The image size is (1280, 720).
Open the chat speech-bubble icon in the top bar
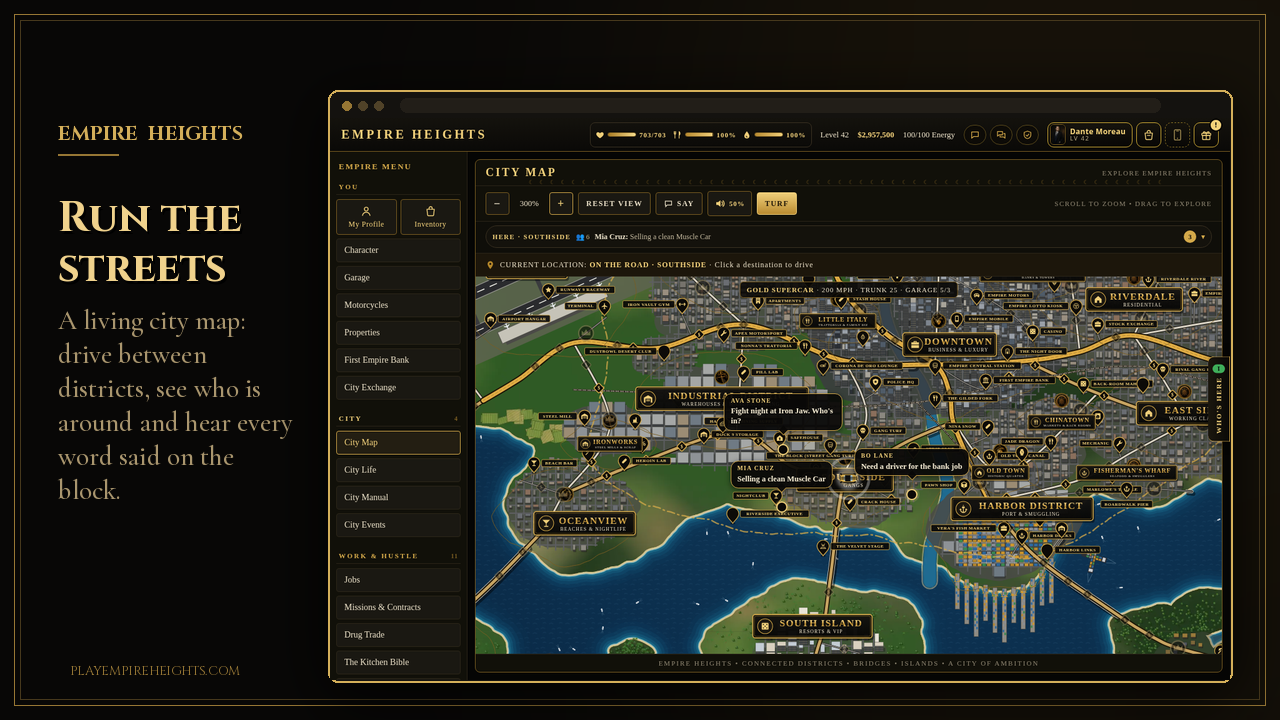(x=975, y=135)
